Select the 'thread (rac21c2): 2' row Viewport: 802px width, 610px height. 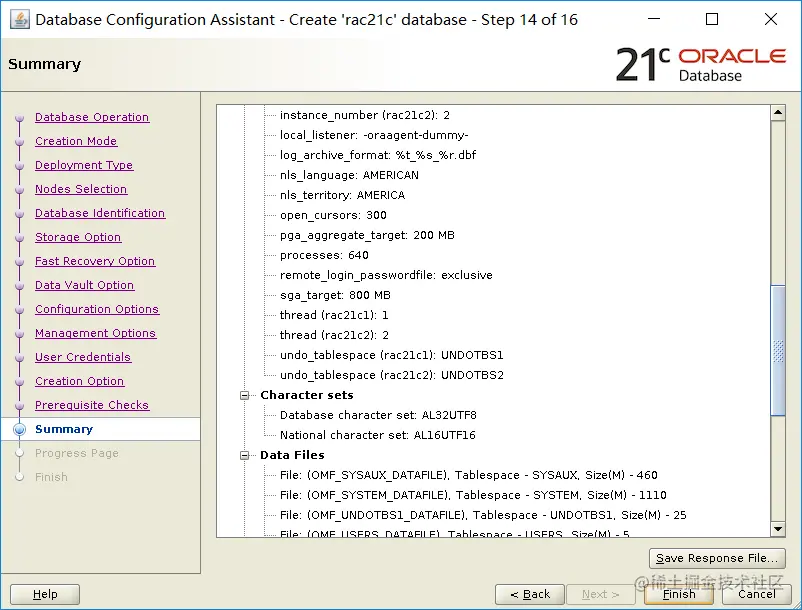(x=334, y=335)
